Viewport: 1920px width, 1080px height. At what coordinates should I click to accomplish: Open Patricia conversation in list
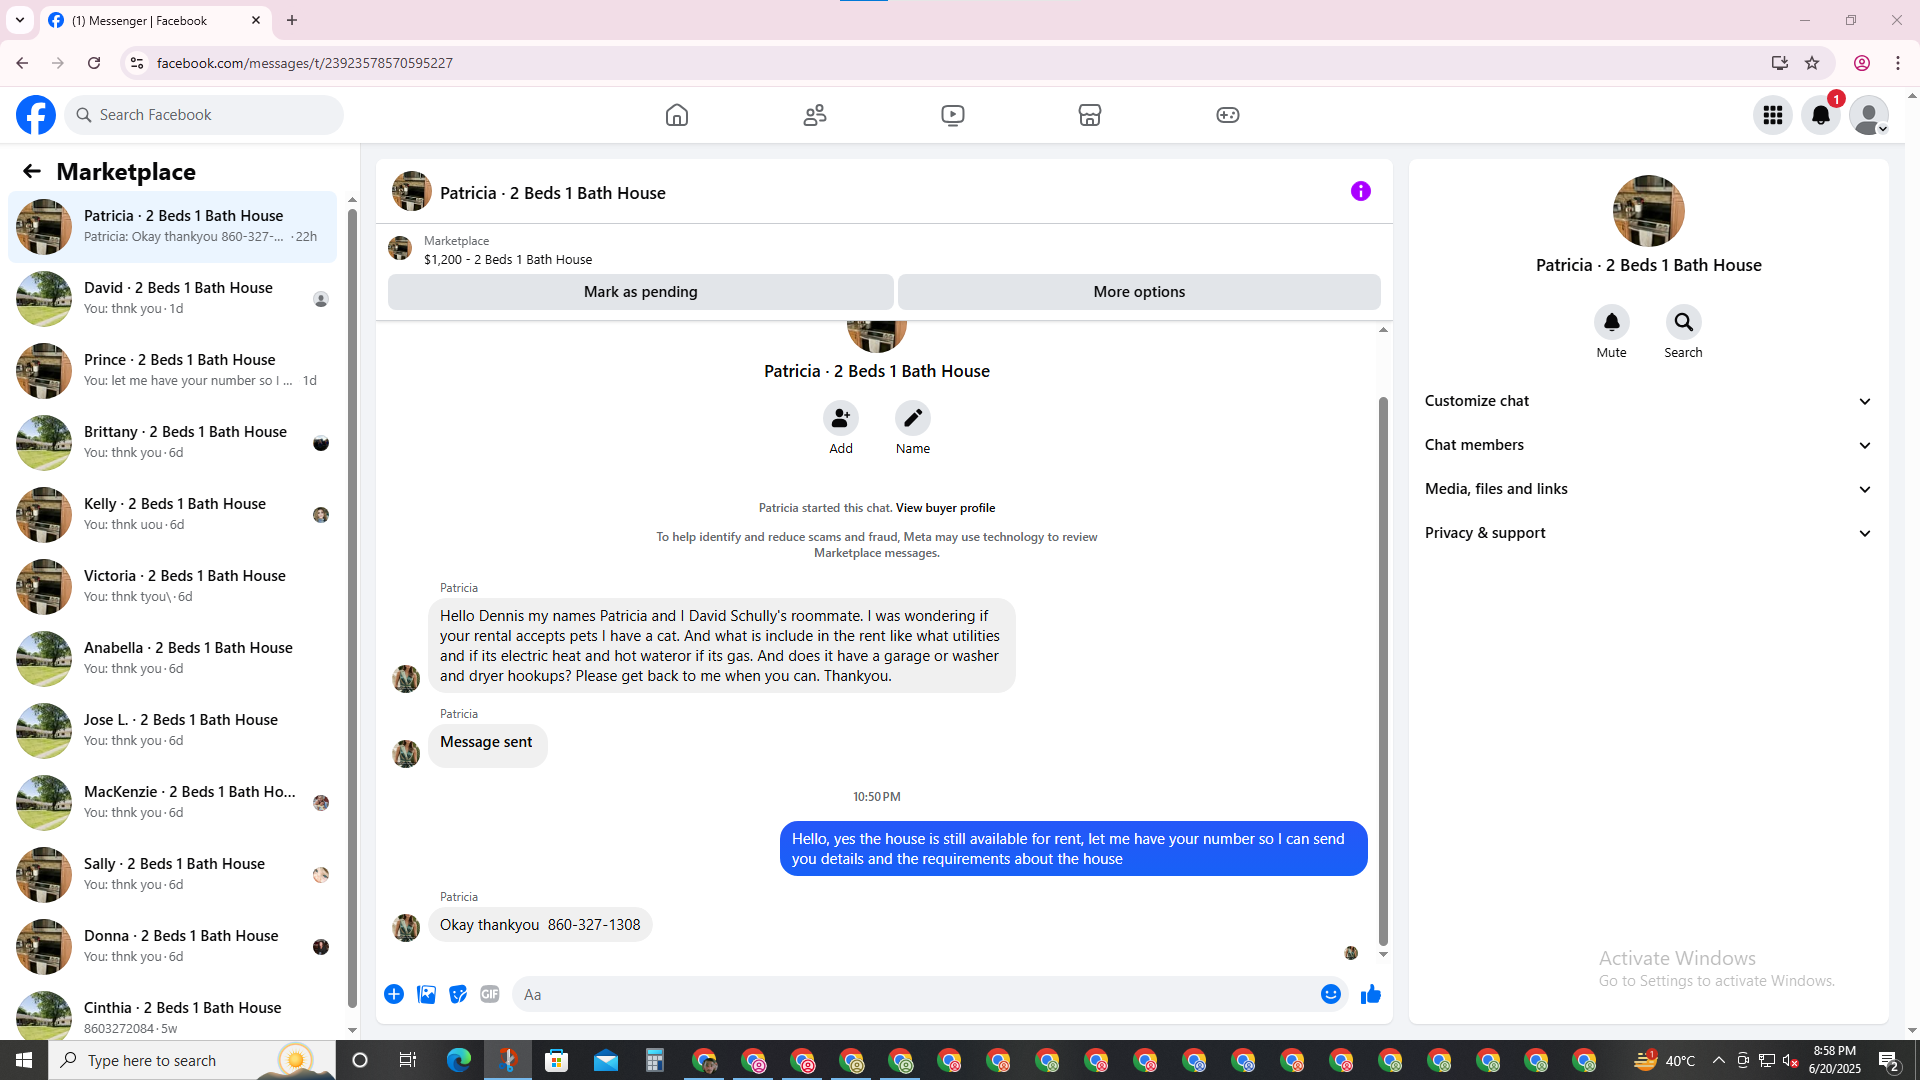[172, 227]
